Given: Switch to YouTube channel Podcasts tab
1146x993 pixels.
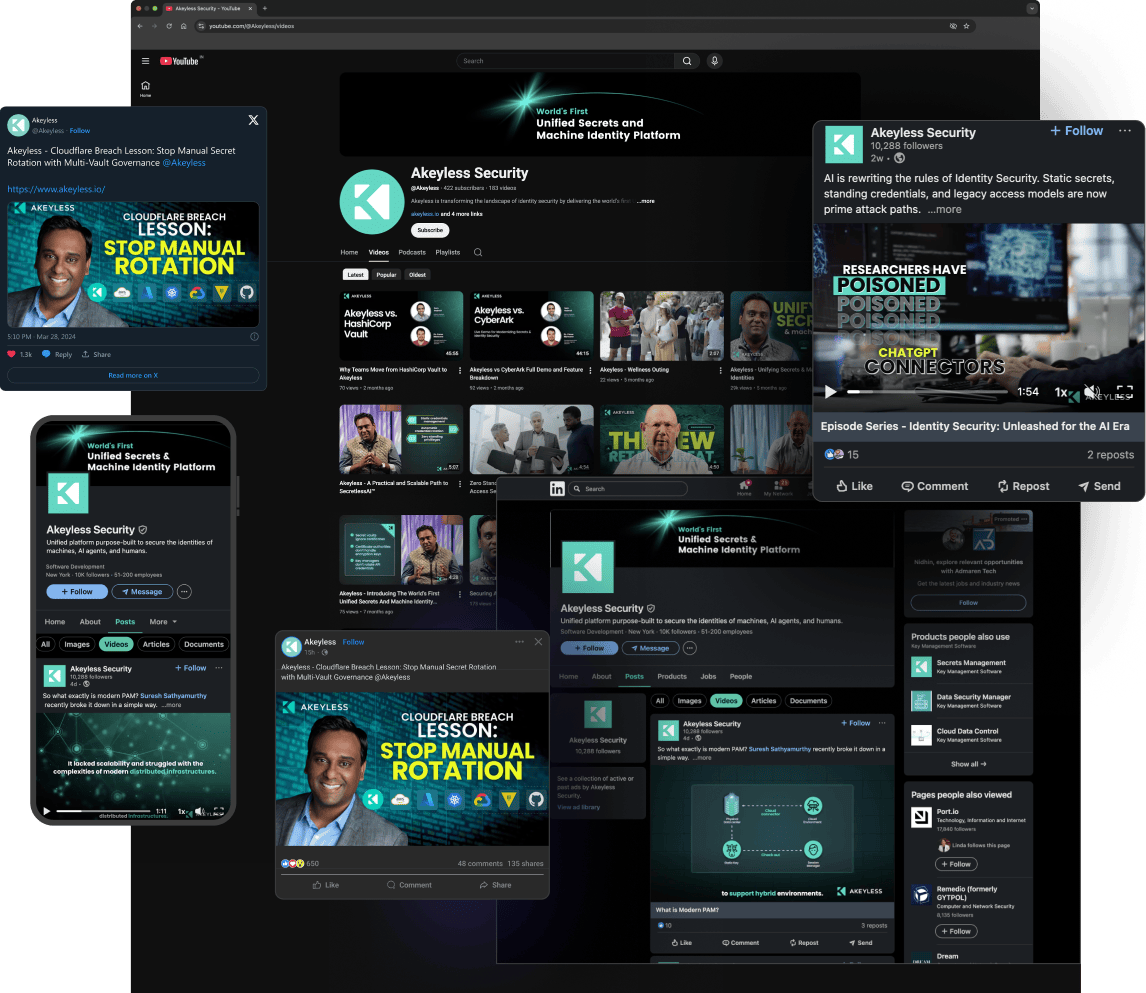Looking at the screenshot, I should [x=412, y=253].
